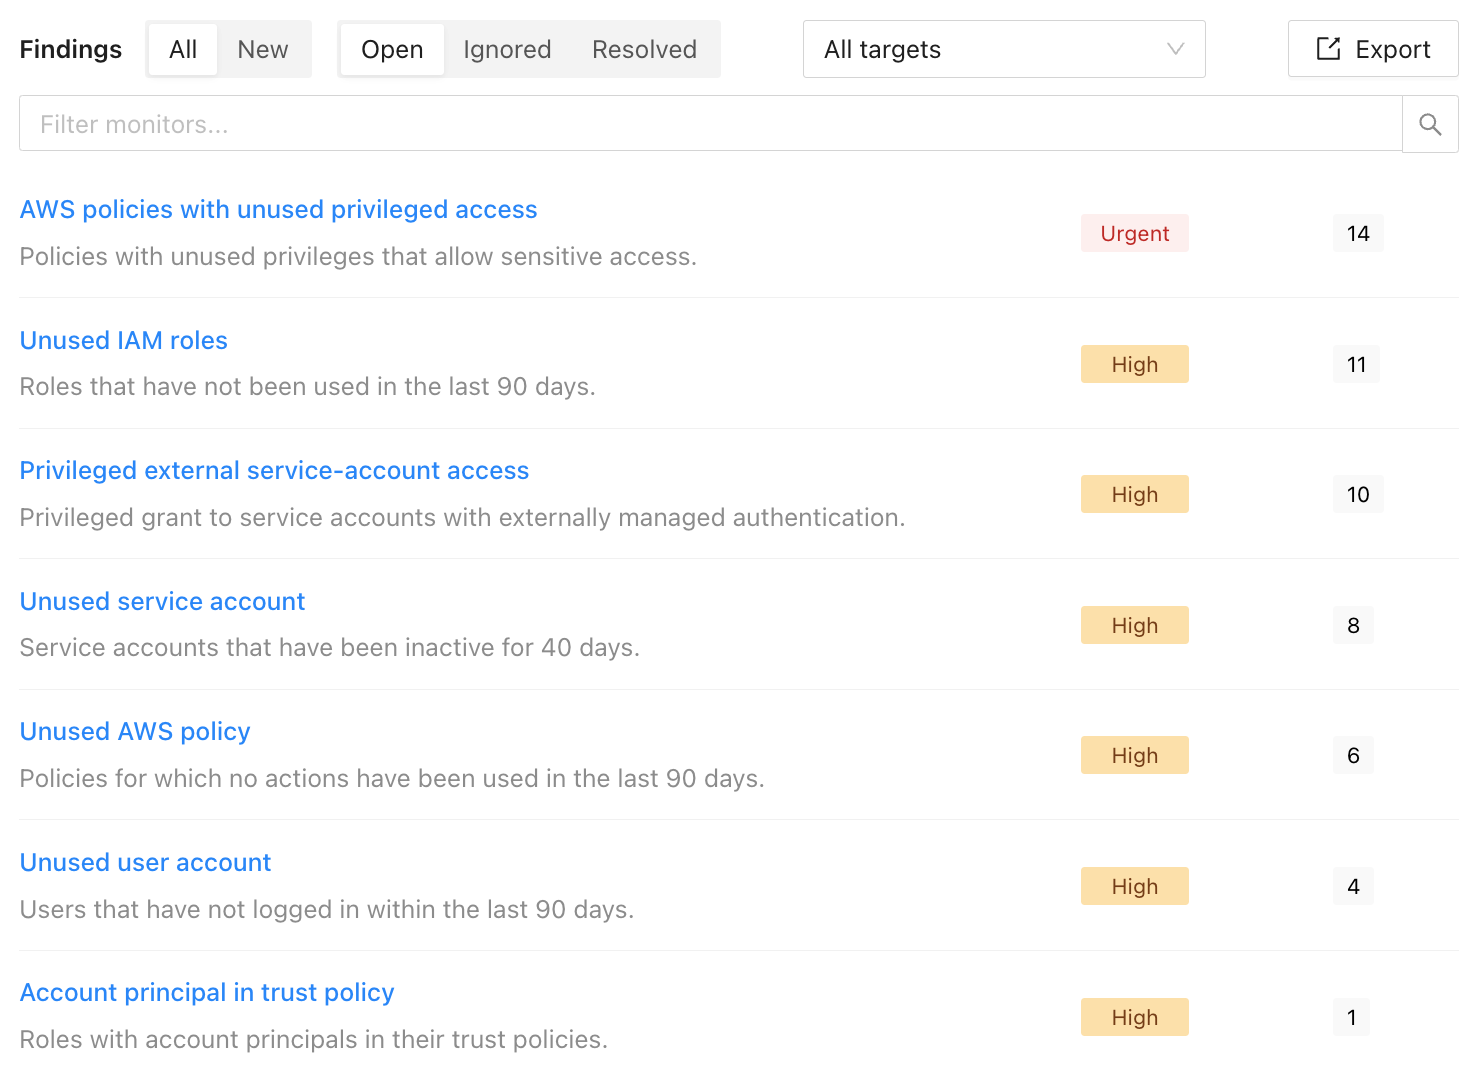Switch to the Ignored tab

coord(507,49)
